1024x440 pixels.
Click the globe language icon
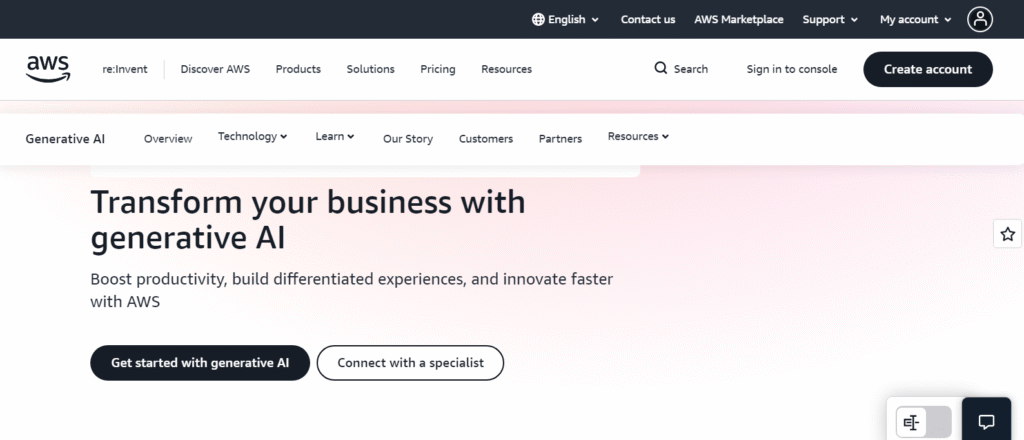pos(538,19)
